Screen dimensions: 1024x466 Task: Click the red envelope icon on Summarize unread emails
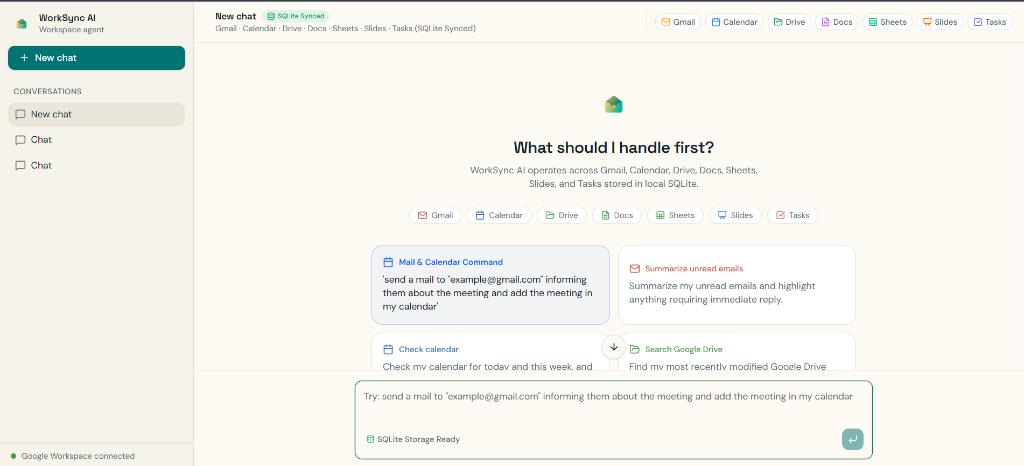point(634,268)
